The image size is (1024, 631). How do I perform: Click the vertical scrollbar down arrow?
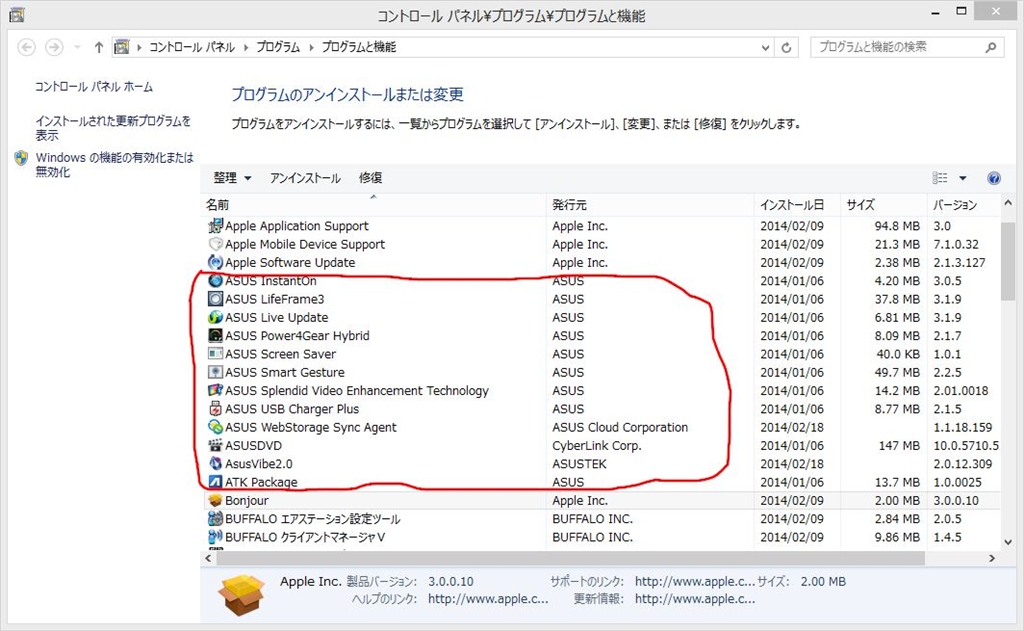[1008, 542]
